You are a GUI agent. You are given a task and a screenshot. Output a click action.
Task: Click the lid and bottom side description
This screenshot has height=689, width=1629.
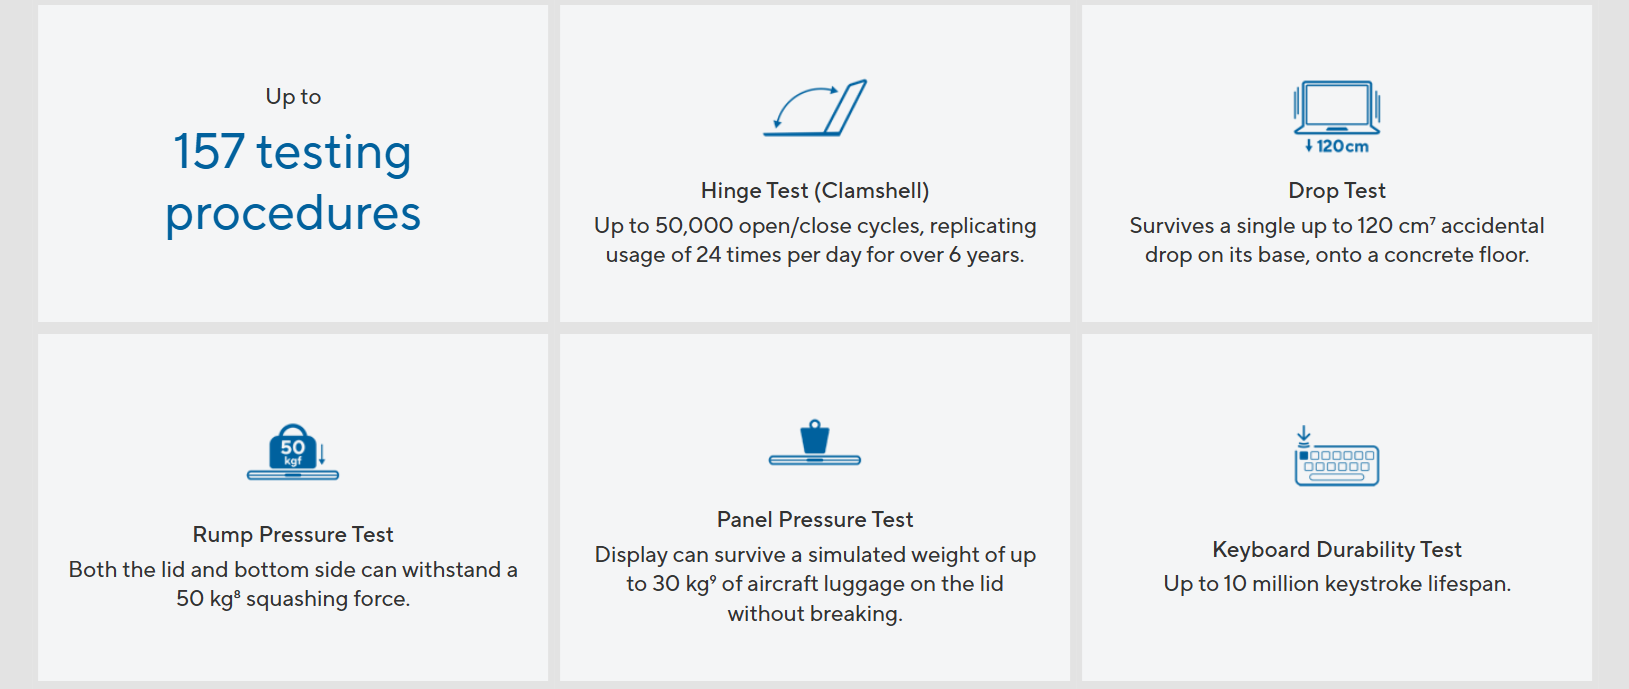[293, 570]
